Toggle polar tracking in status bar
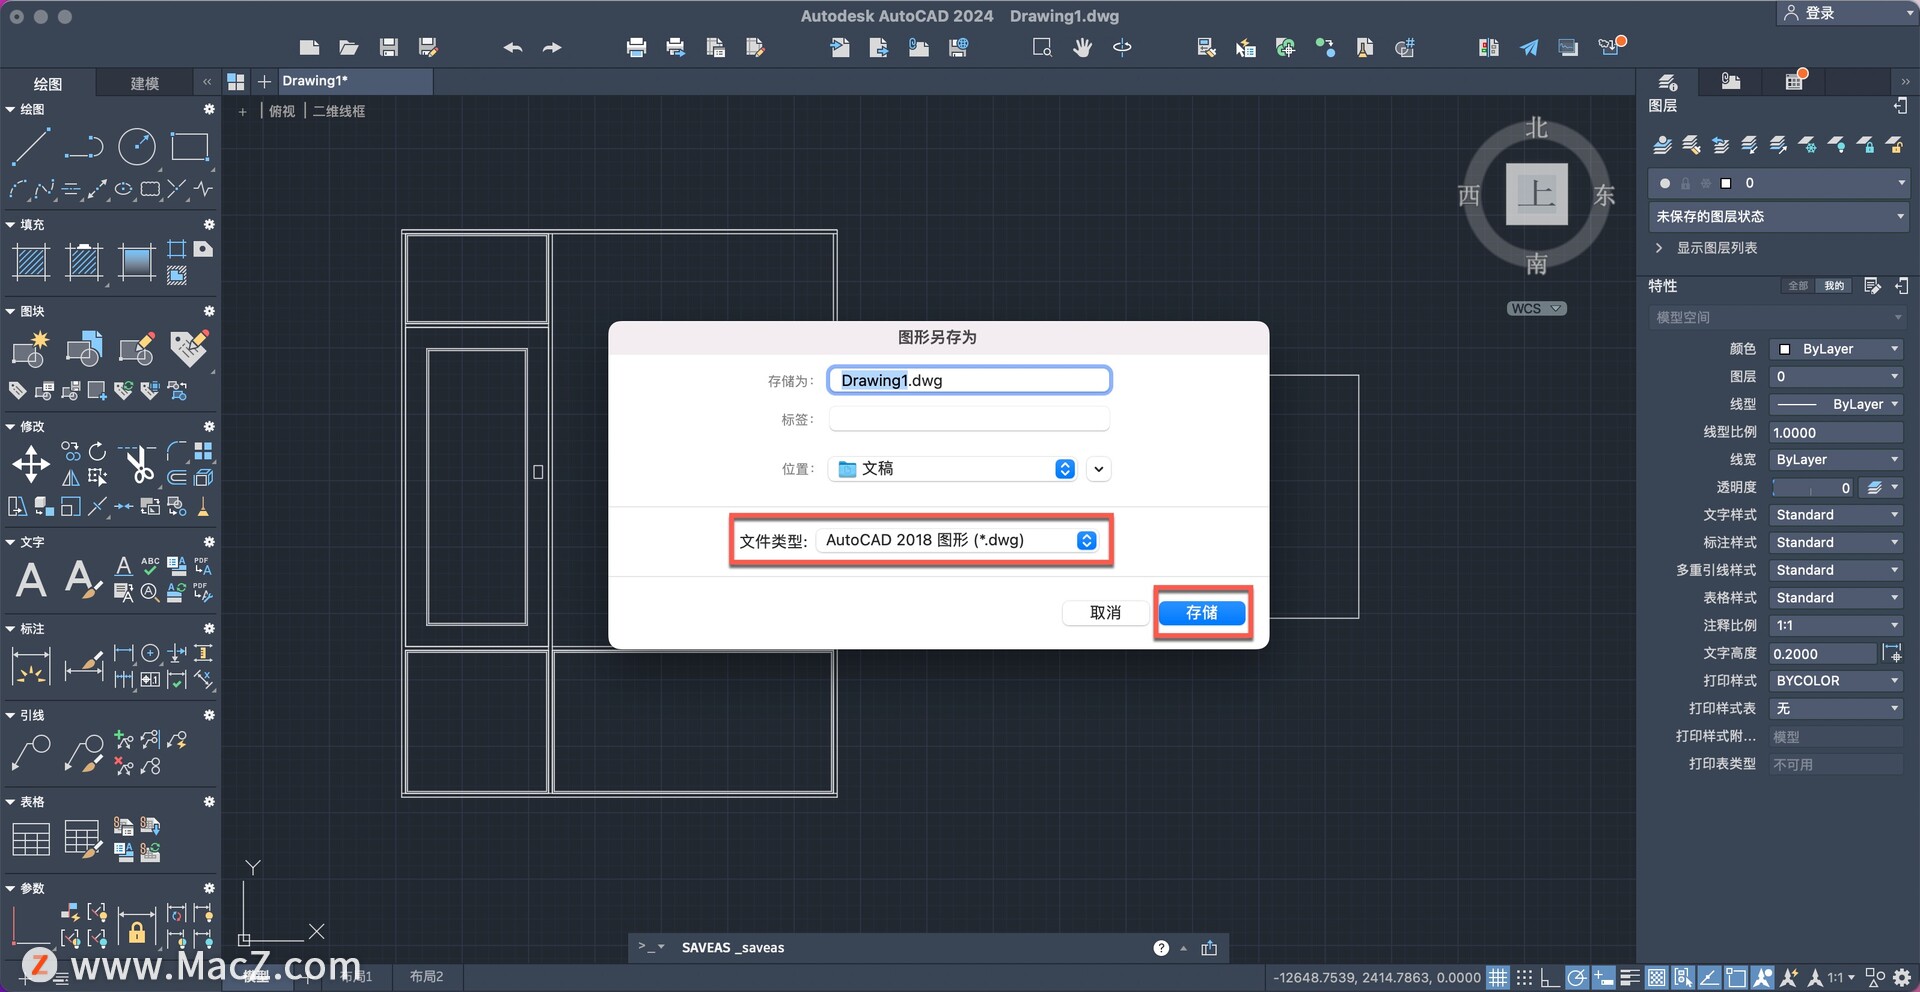Image resolution: width=1920 pixels, height=992 pixels. coord(1577,978)
